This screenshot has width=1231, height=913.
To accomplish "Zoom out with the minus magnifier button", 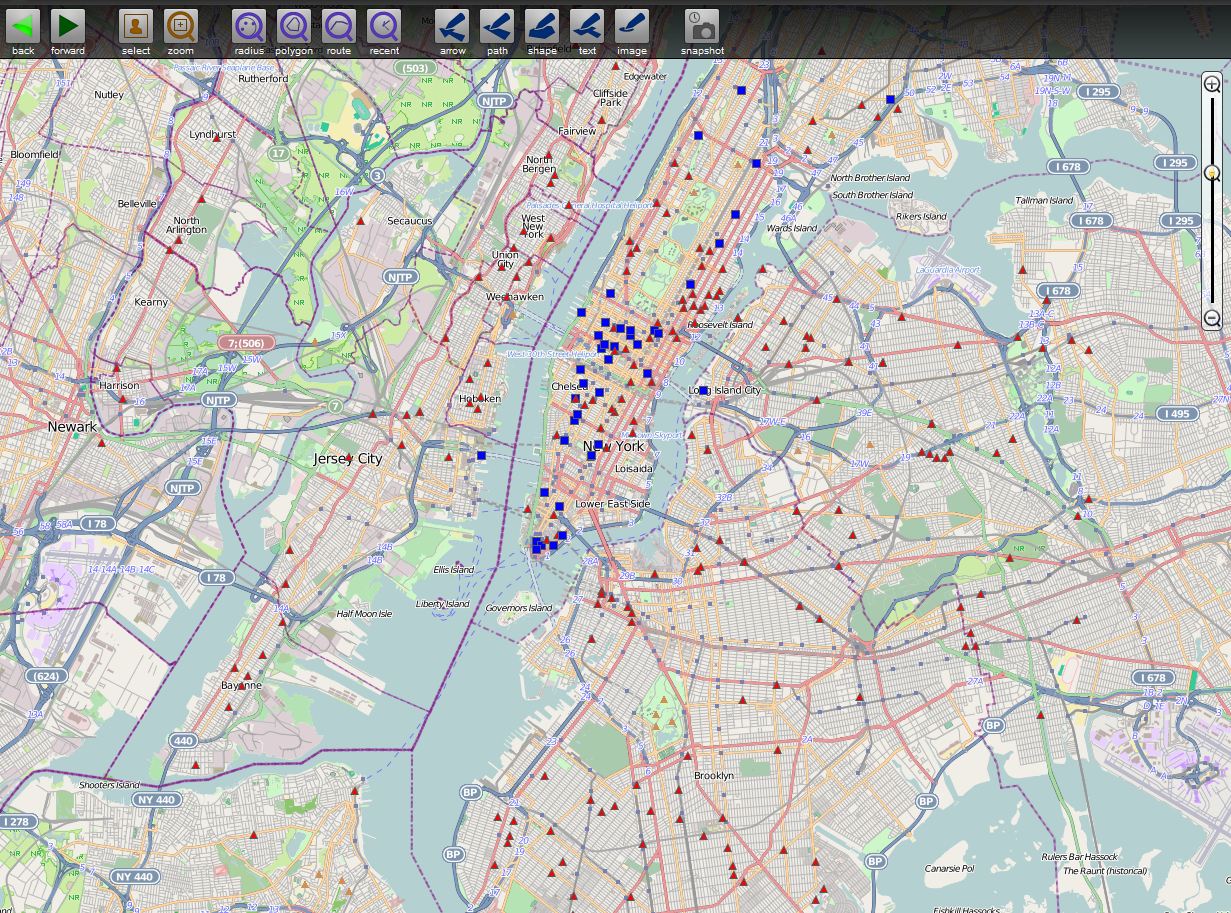I will pyautogui.click(x=1212, y=319).
